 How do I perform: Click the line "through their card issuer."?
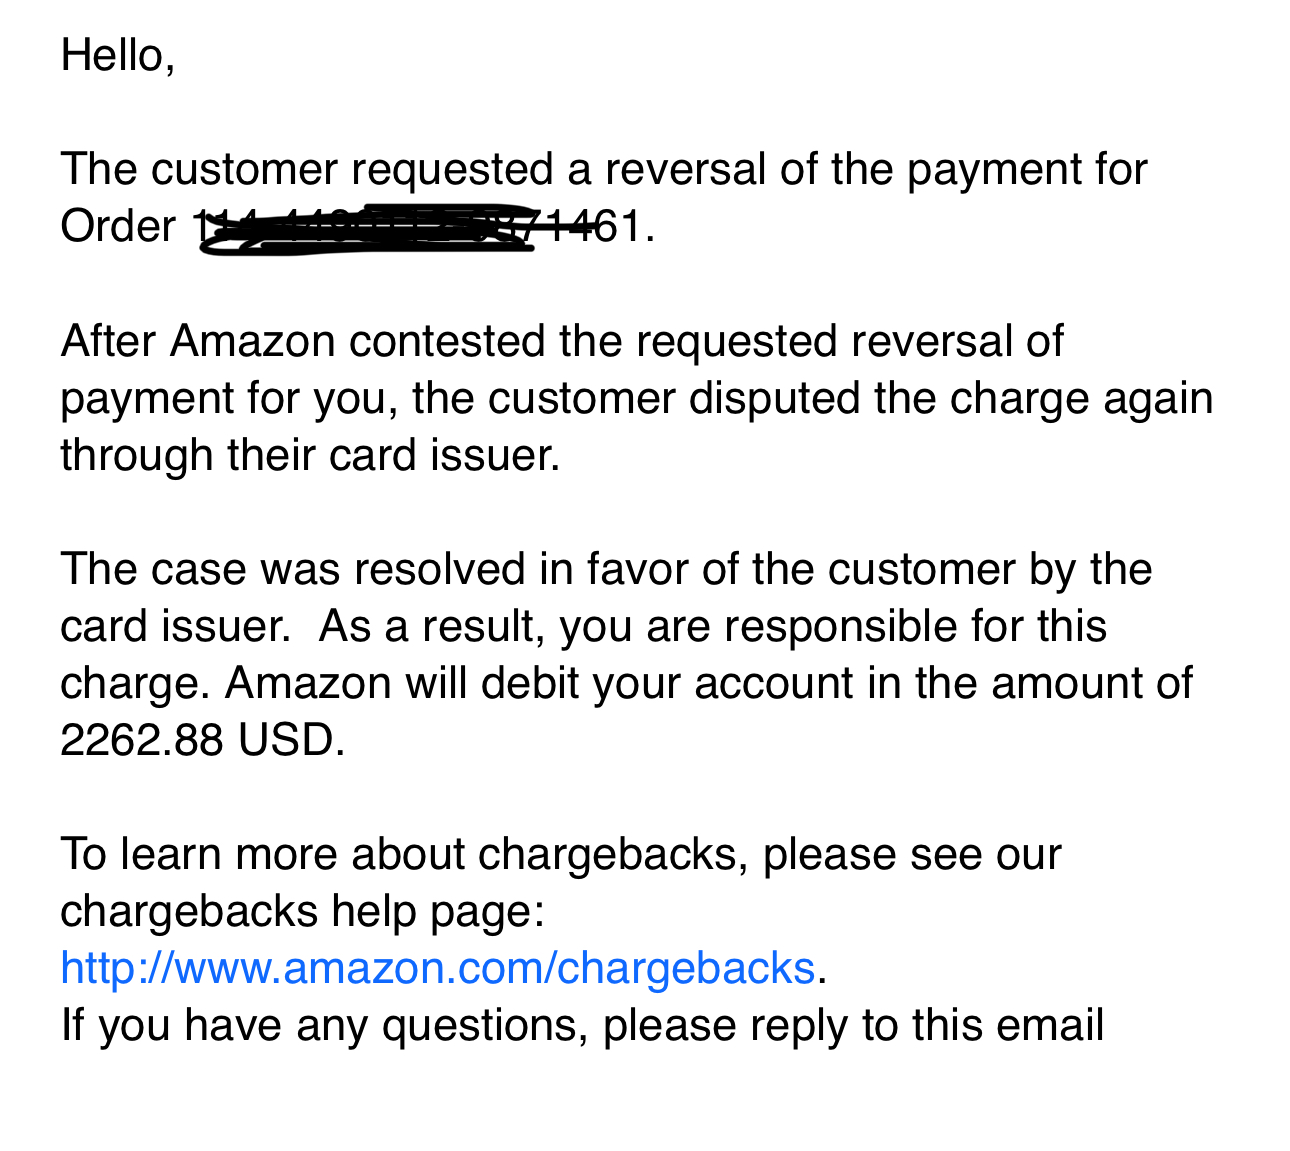[310, 455]
